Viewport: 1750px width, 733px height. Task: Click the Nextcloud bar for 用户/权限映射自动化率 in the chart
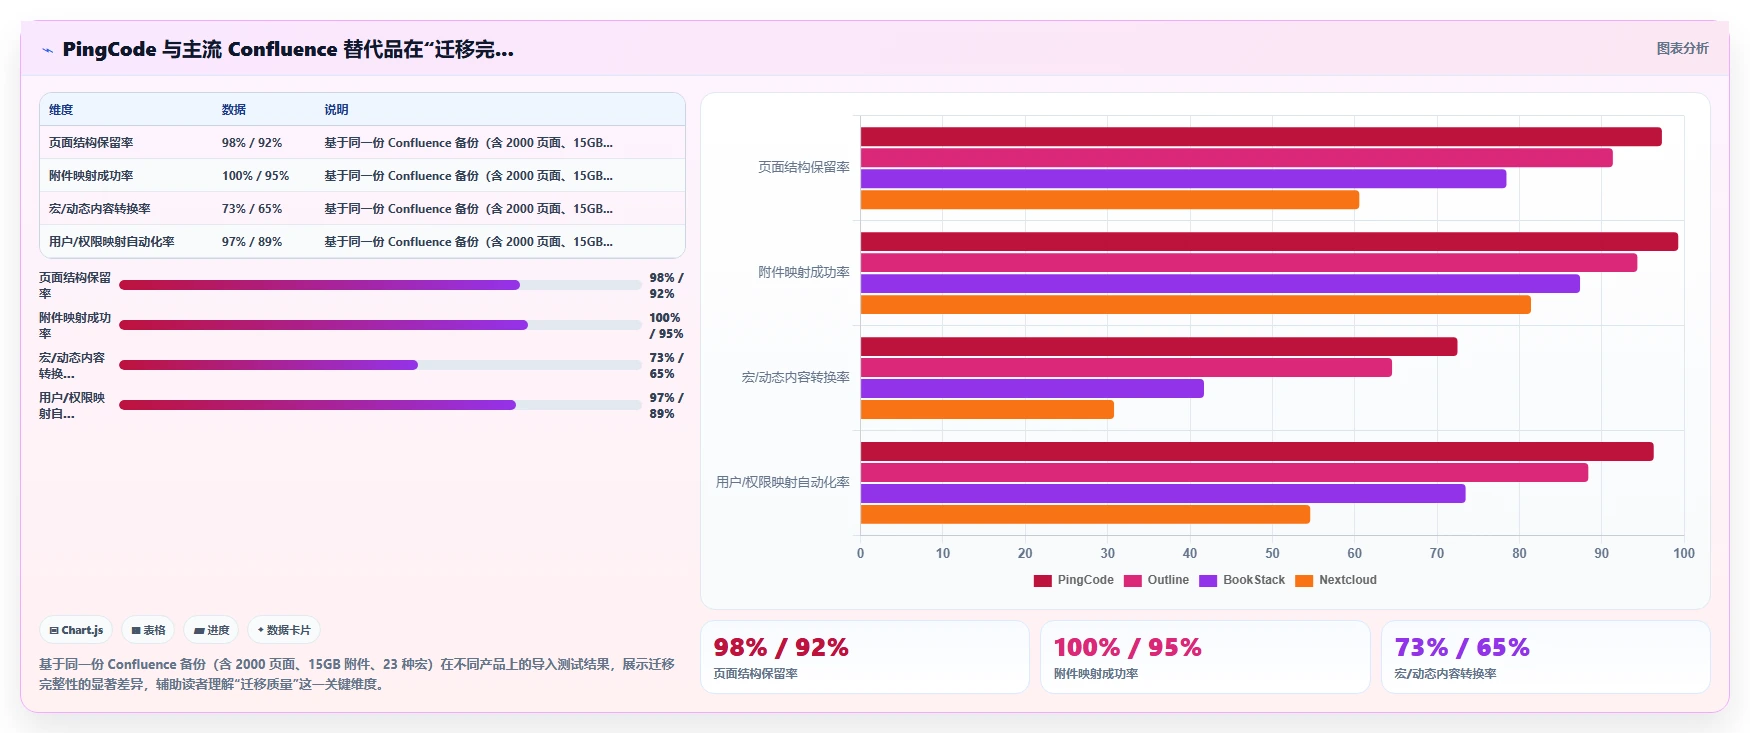coord(1085,515)
